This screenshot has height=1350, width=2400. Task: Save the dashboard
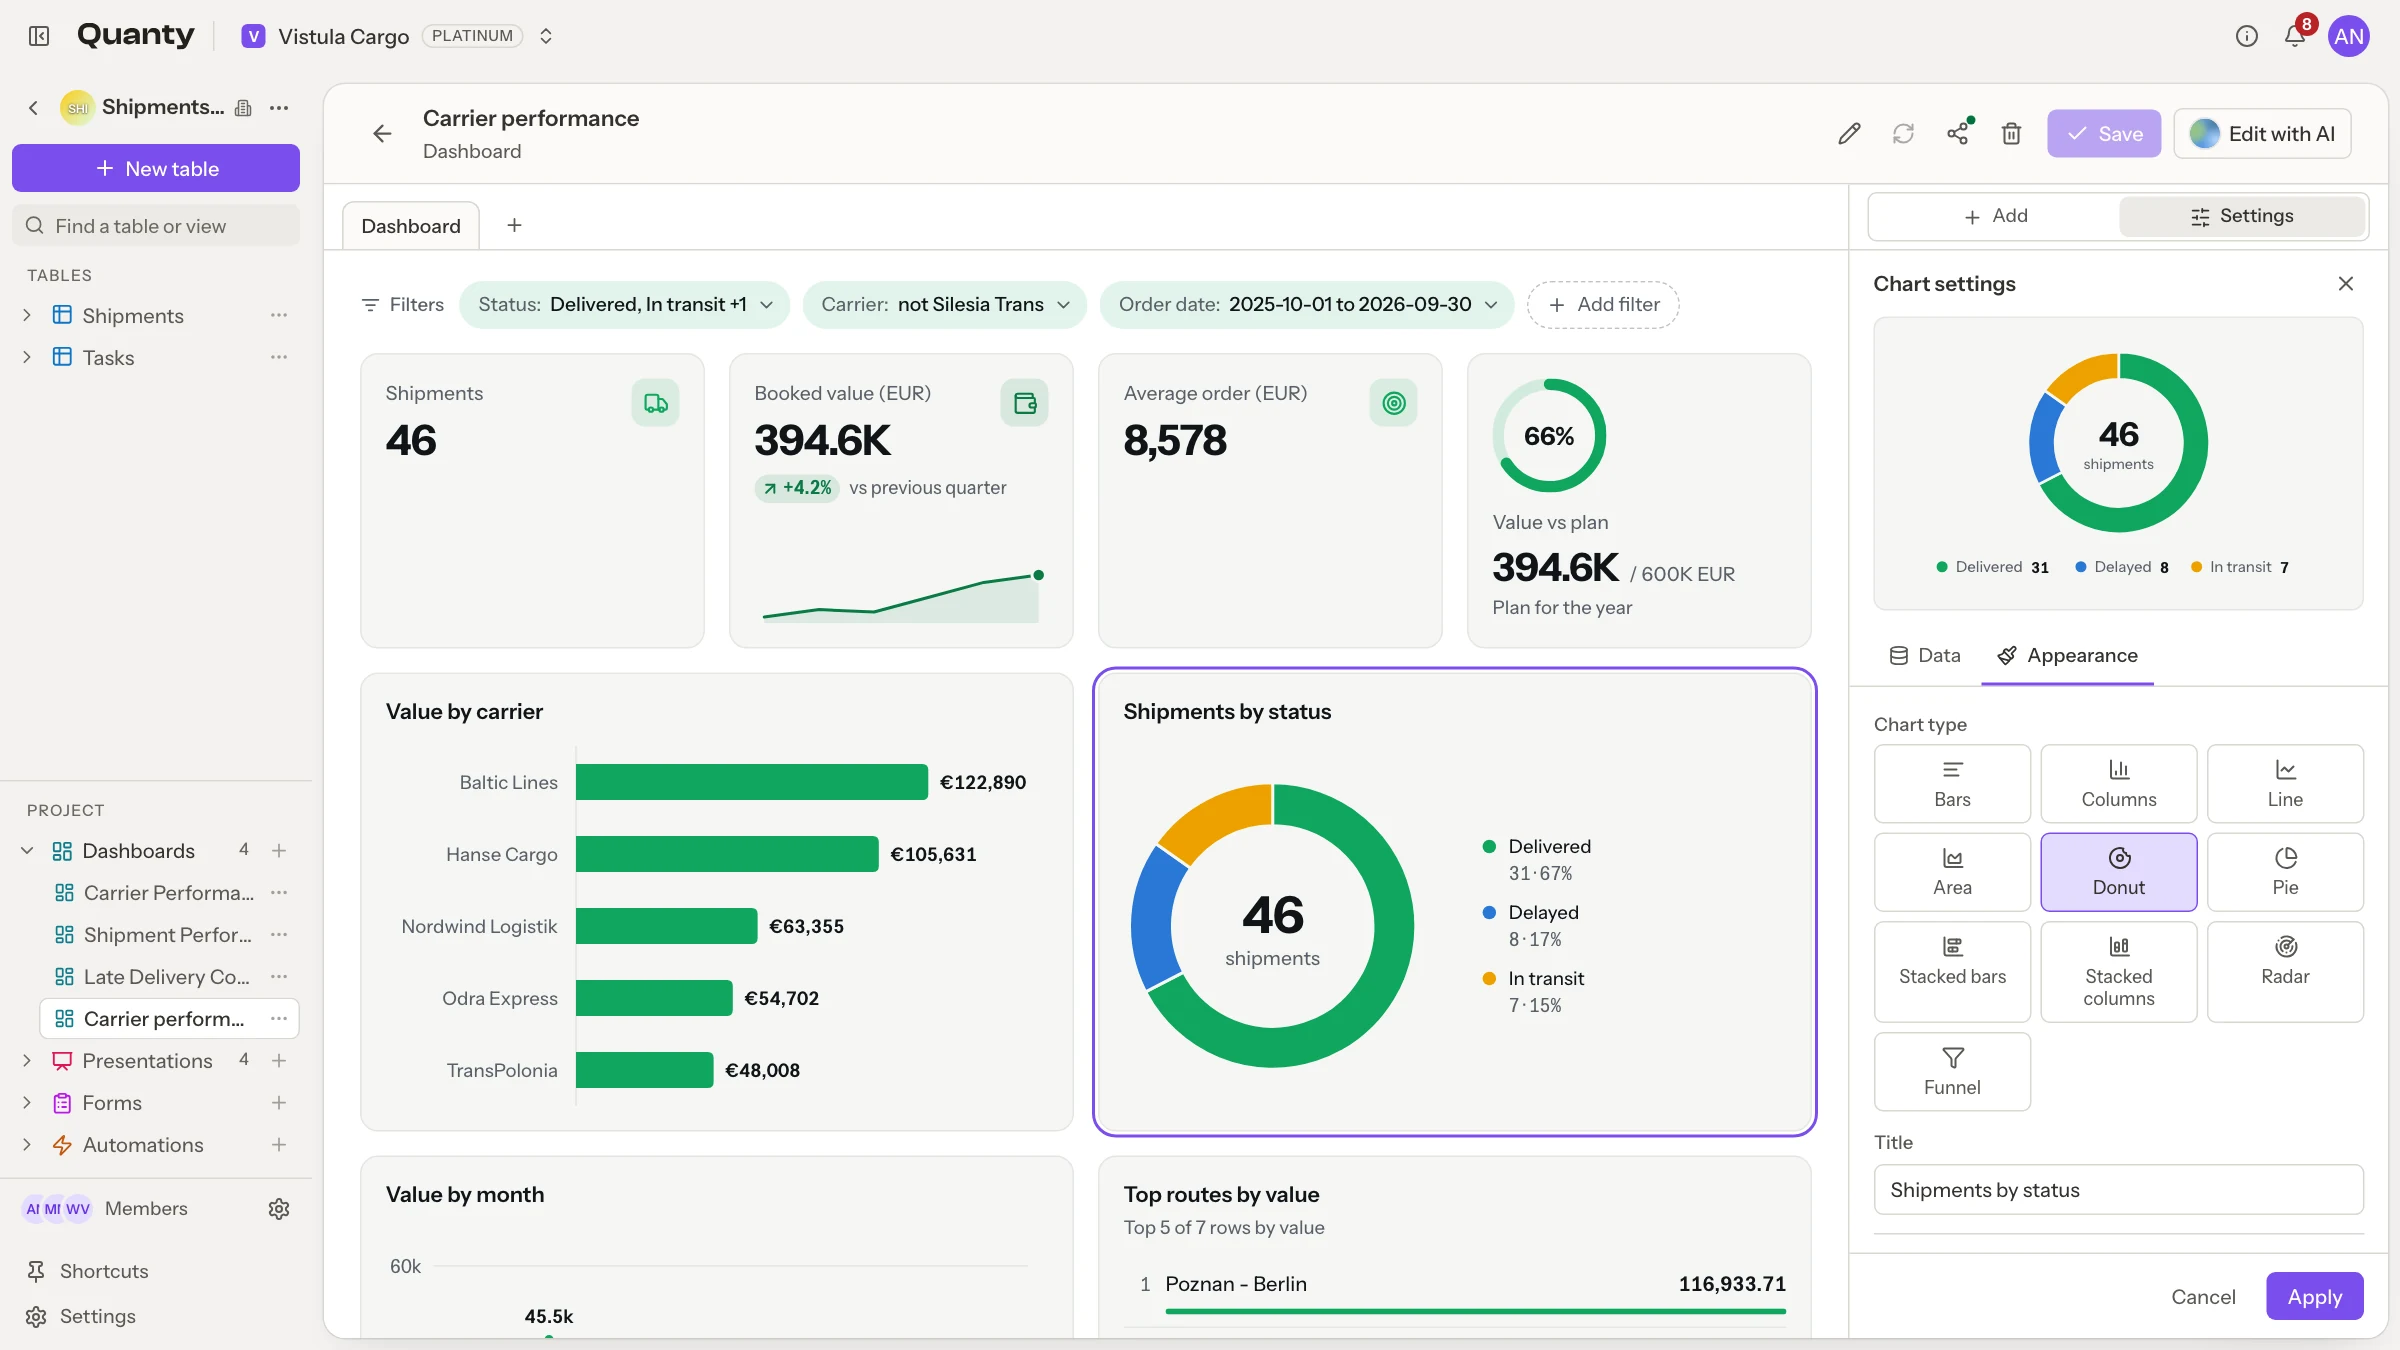click(x=2104, y=134)
